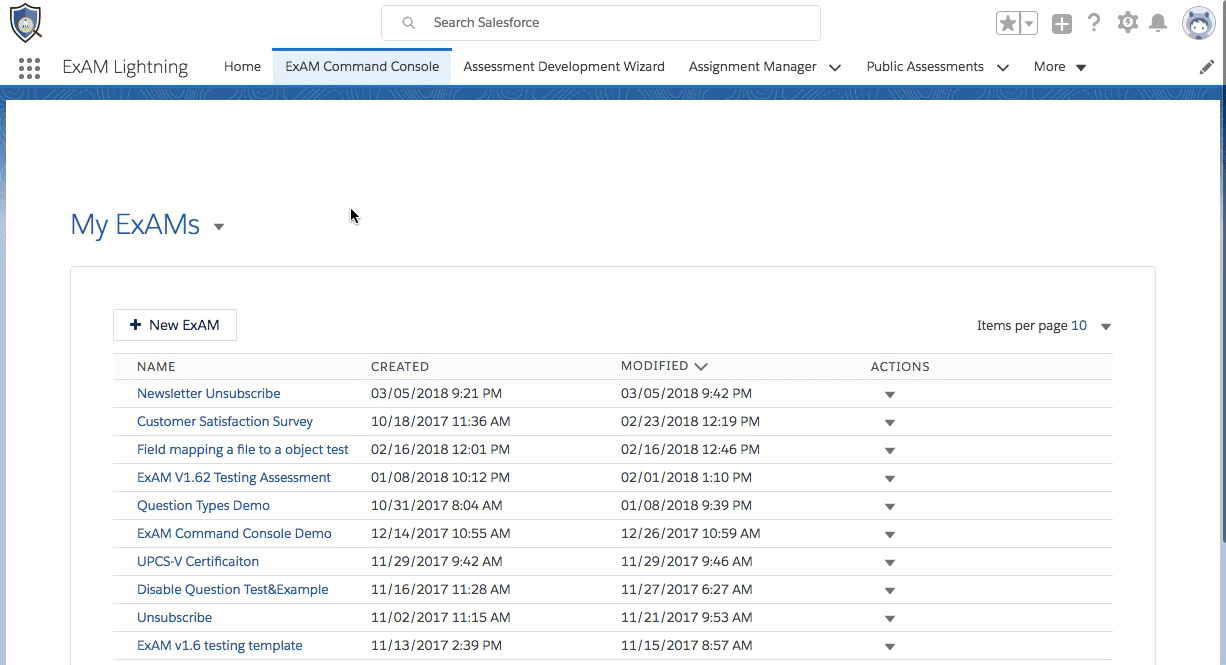This screenshot has width=1226, height=665.
Task: Open actions menu for Unsubscribe row
Action: click(890, 619)
